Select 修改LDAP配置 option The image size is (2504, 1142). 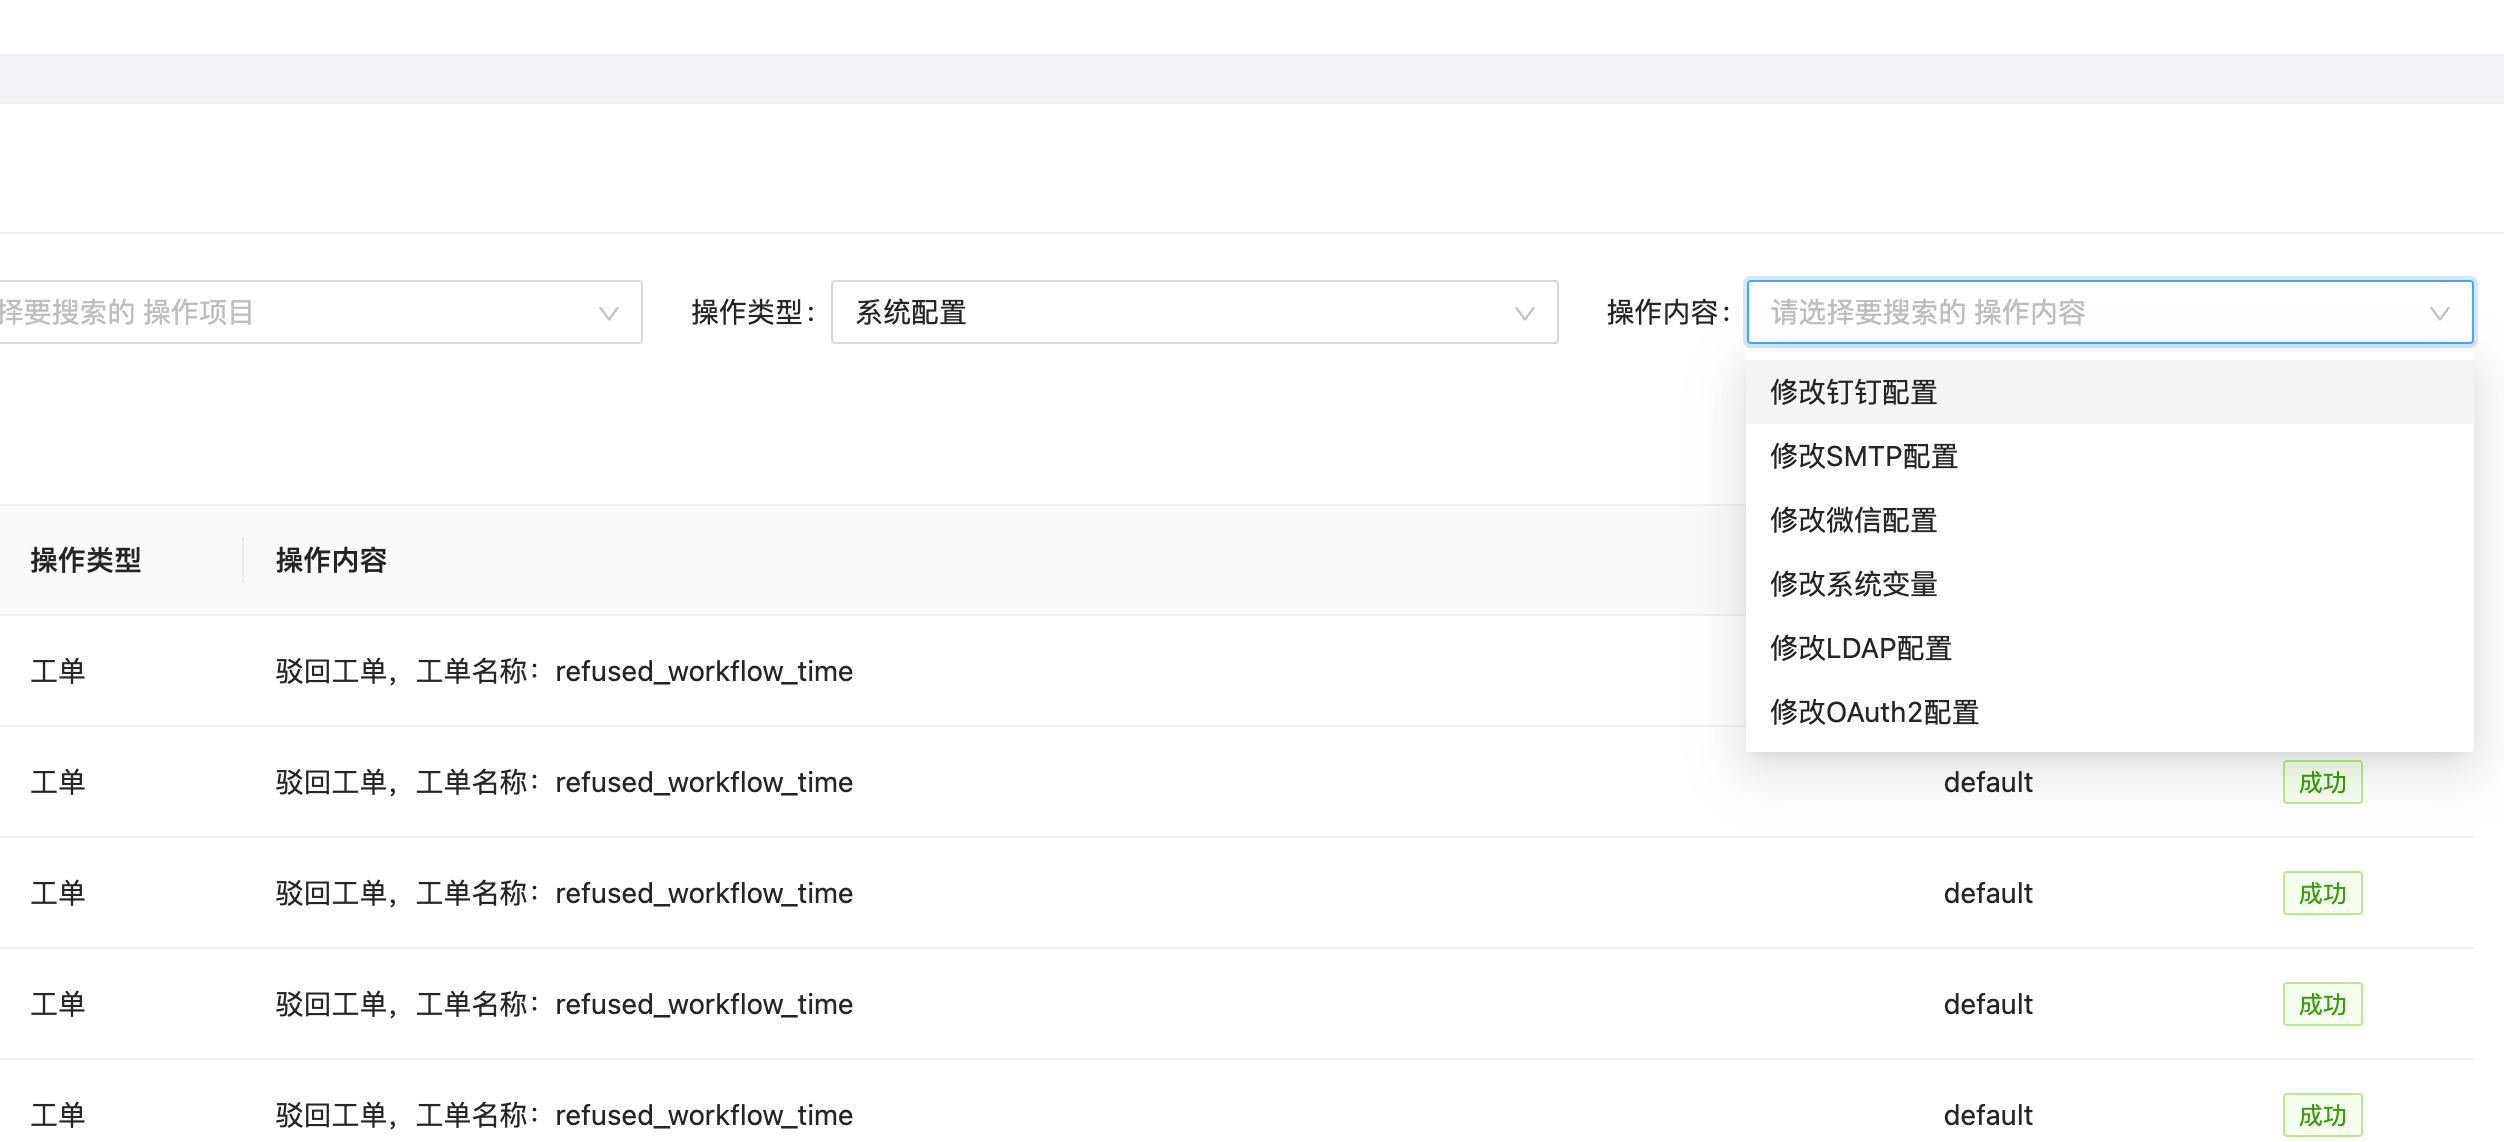click(1862, 648)
